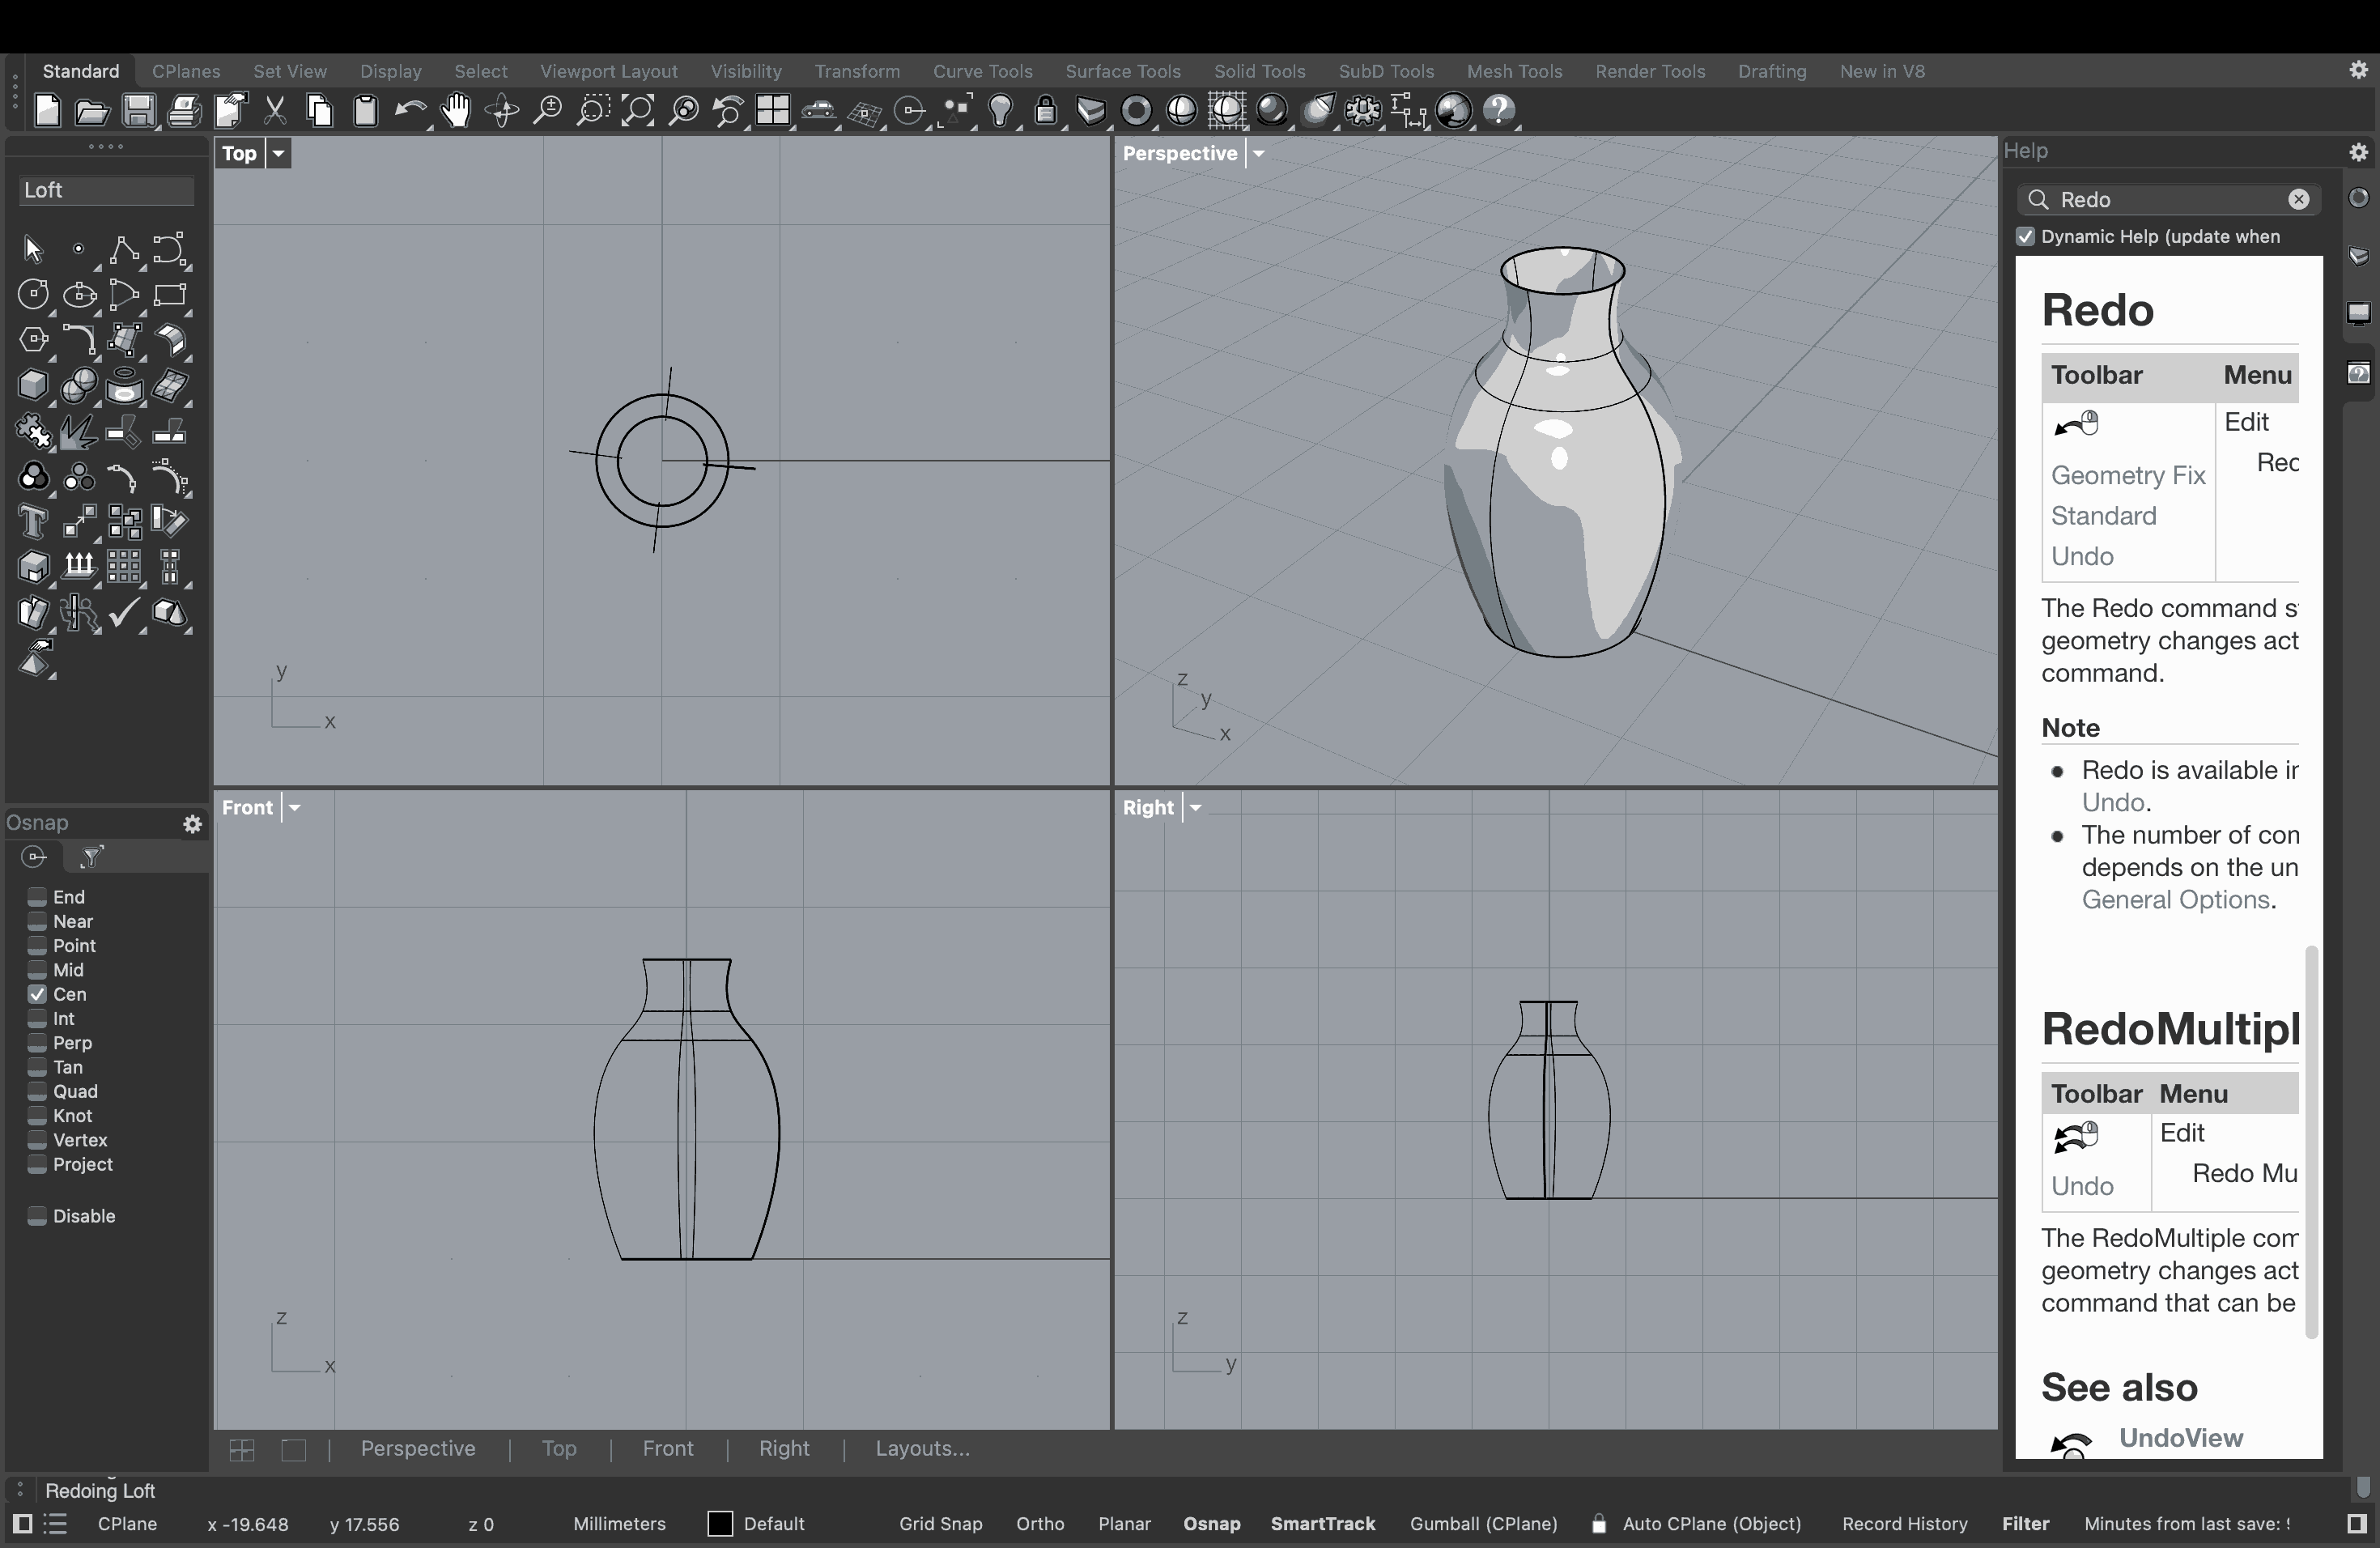Image resolution: width=2380 pixels, height=1548 pixels.
Task: Click the Open file folder icon
Action: 92,111
